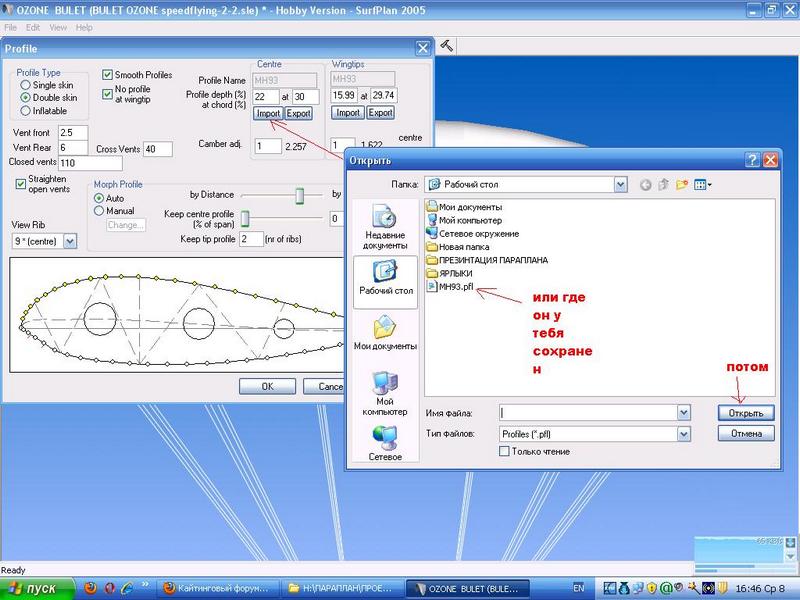Enable the read-only (Только чтение) checkbox
Image resolution: width=800 pixels, height=600 pixels.
(504, 452)
